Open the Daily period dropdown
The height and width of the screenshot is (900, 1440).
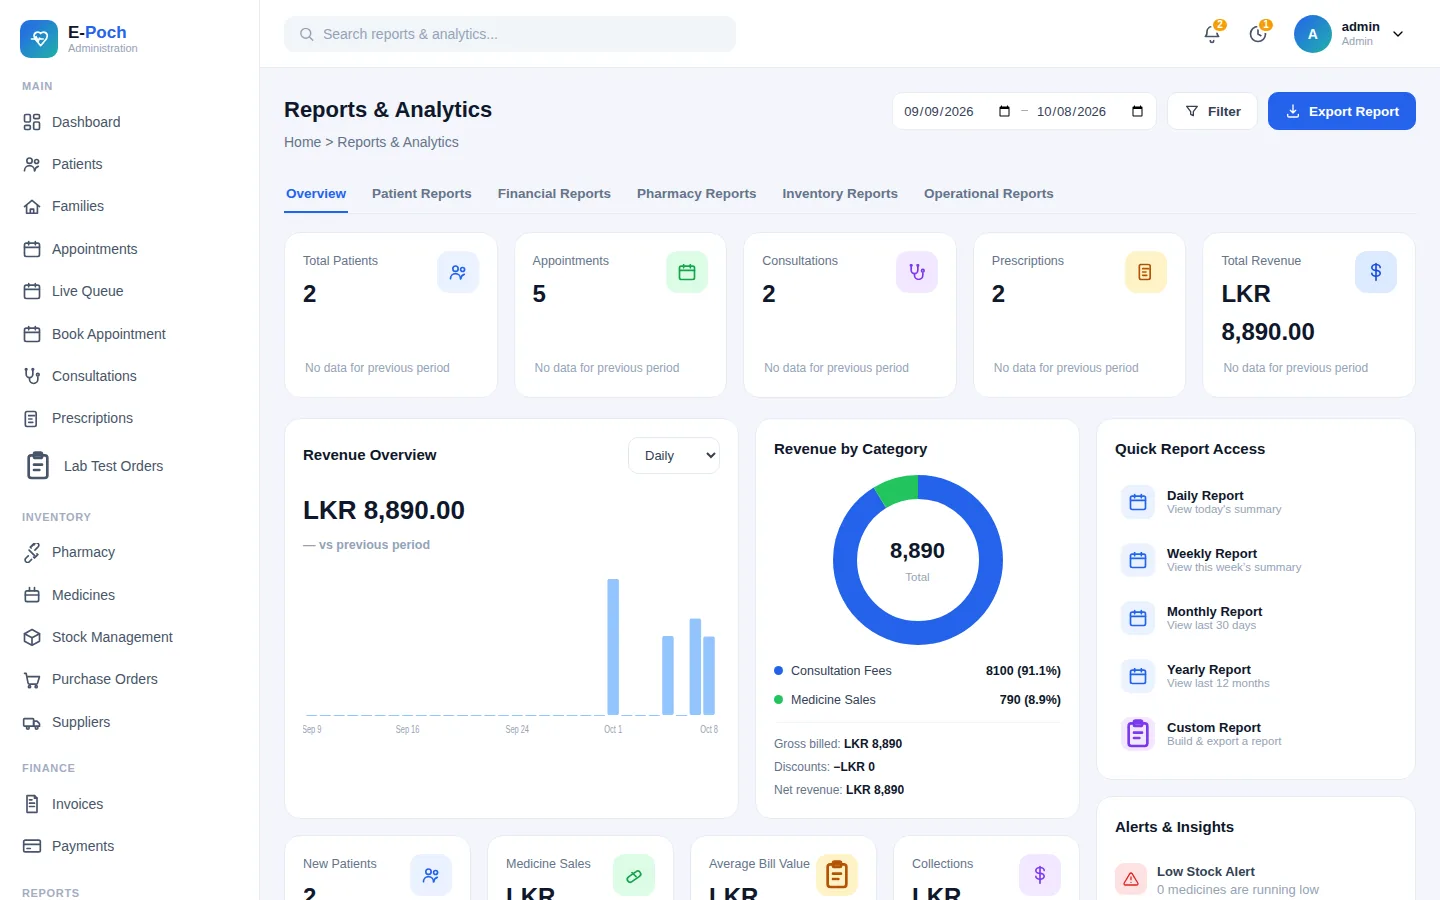(674, 456)
